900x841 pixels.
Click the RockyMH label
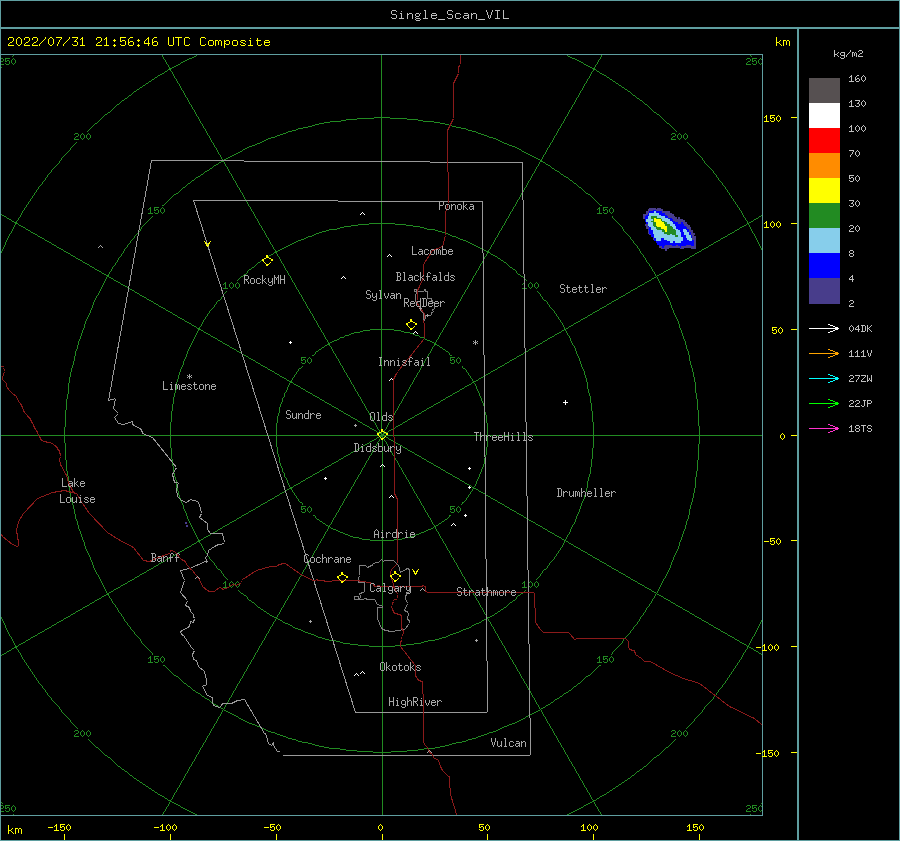(x=264, y=280)
